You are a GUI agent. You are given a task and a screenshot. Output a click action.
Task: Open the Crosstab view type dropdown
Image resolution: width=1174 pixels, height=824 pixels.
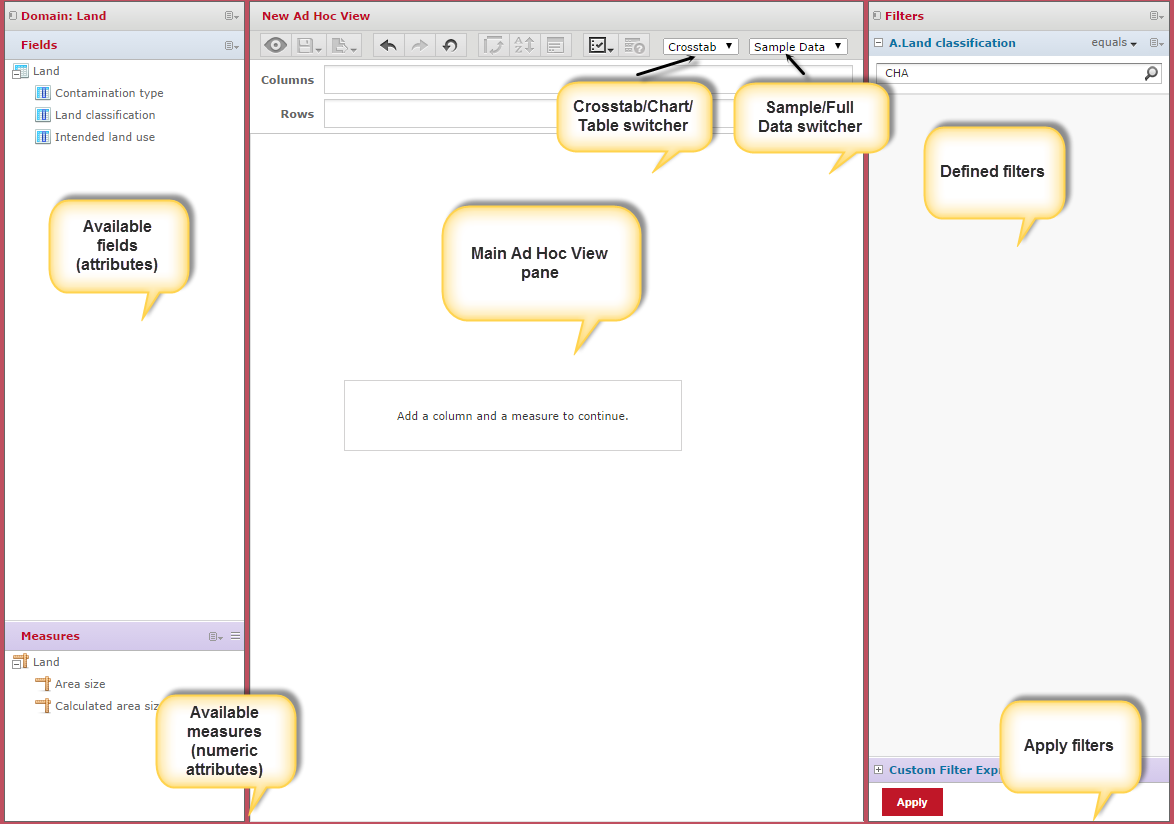[x=700, y=47]
